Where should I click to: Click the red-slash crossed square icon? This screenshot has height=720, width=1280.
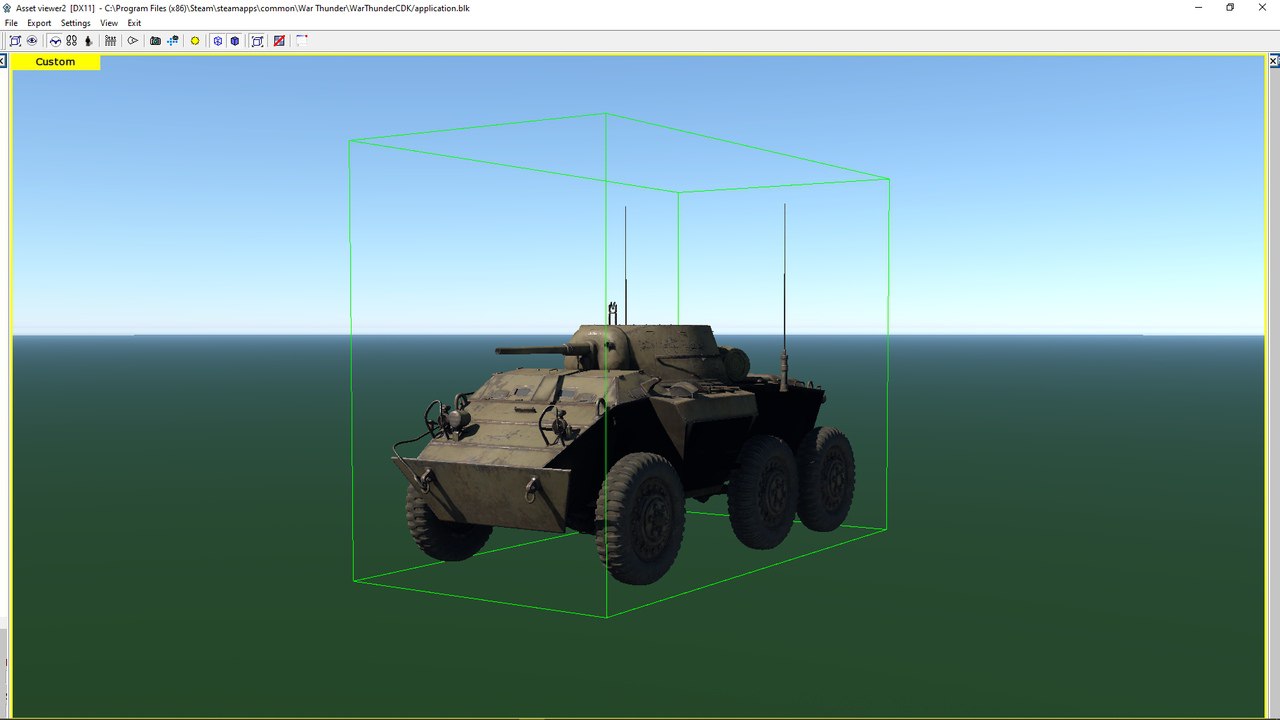coord(279,41)
